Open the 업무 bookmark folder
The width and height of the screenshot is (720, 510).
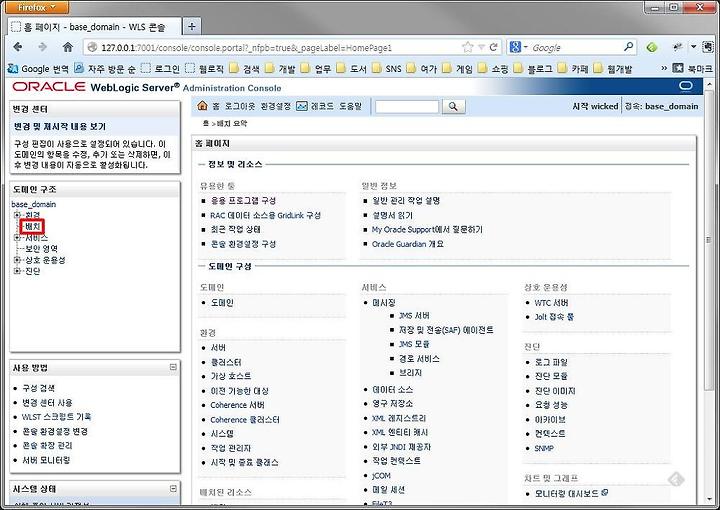pyautogui.click(x=316, y=69)
